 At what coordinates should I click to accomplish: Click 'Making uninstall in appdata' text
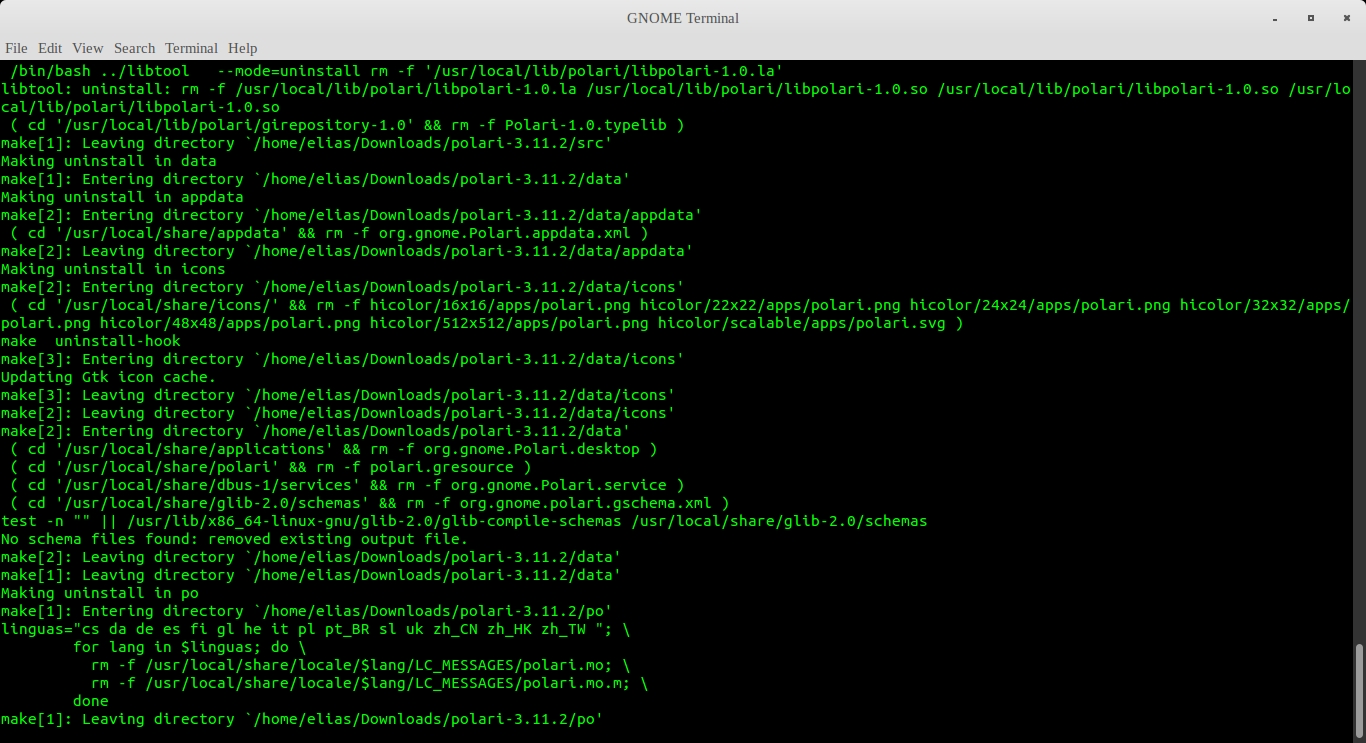[122, 197]
